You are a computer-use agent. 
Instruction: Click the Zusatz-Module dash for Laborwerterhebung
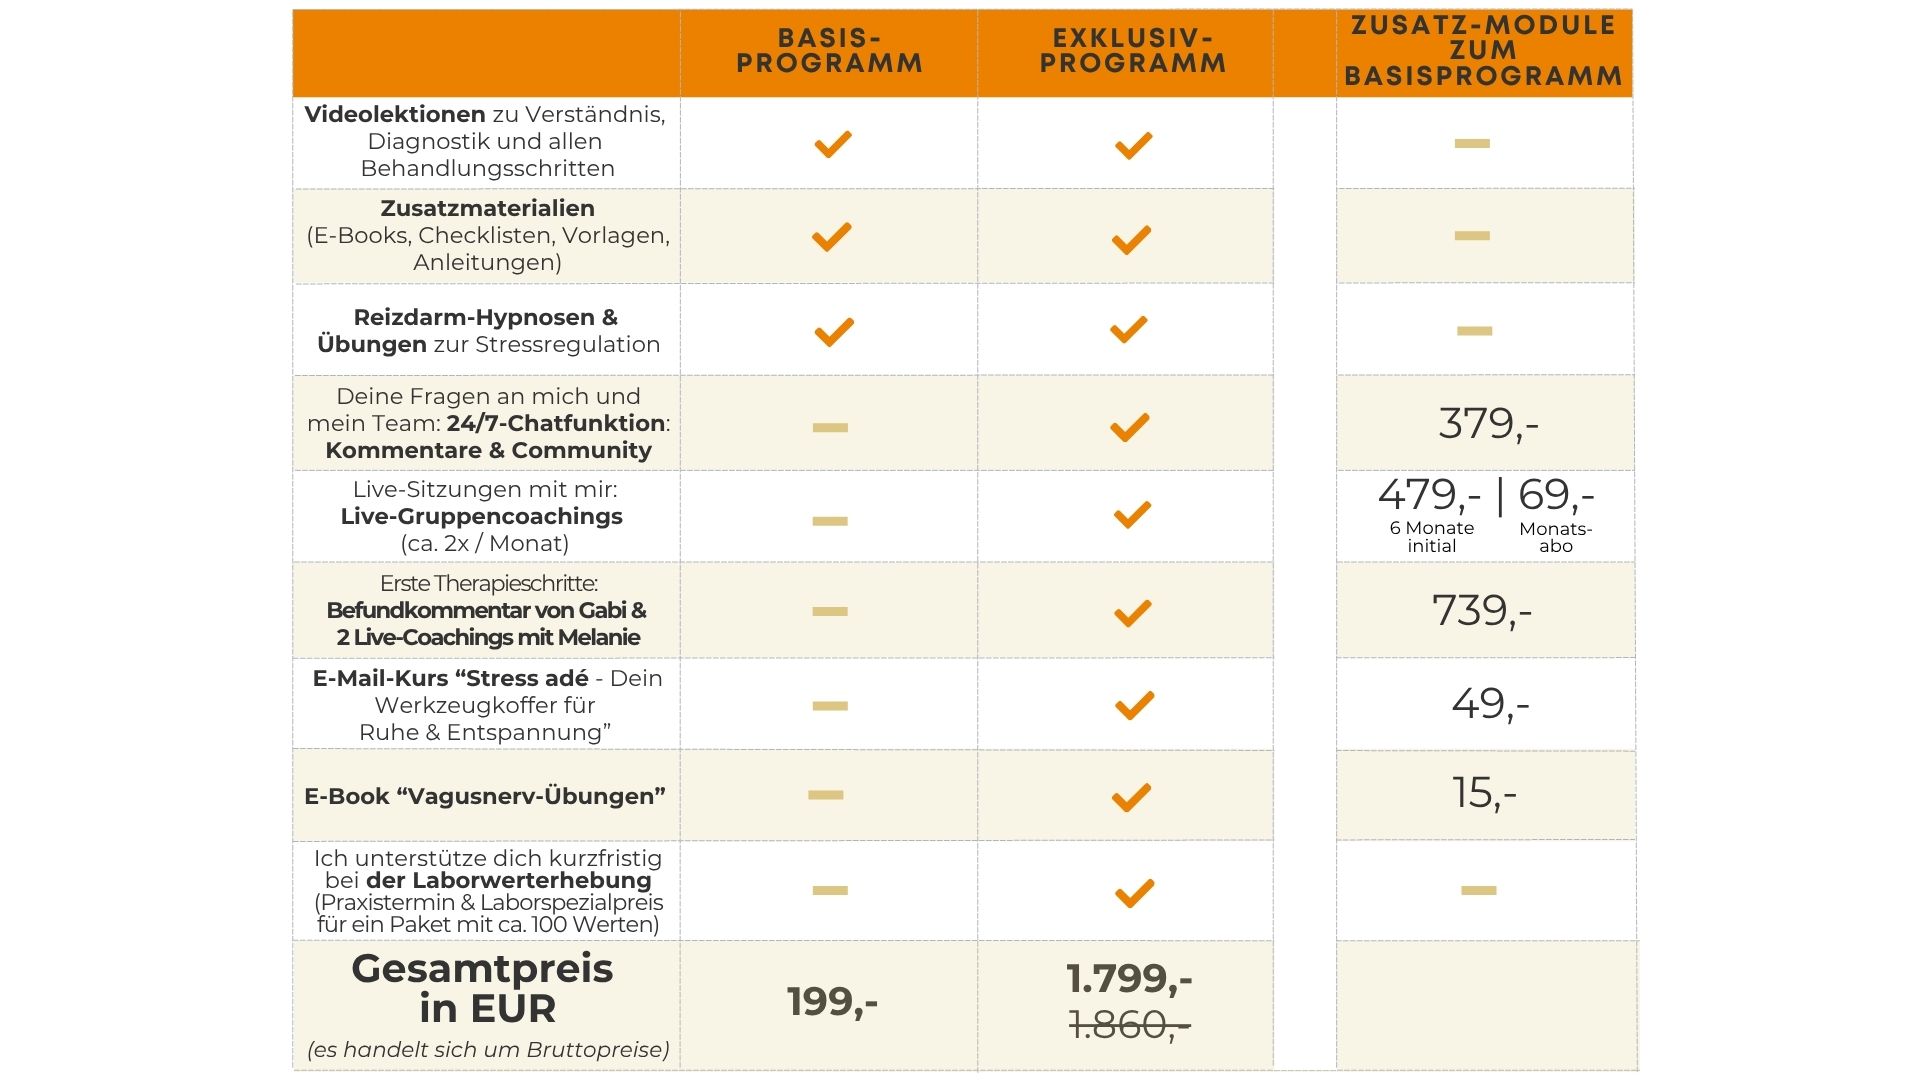point(1478,890)
